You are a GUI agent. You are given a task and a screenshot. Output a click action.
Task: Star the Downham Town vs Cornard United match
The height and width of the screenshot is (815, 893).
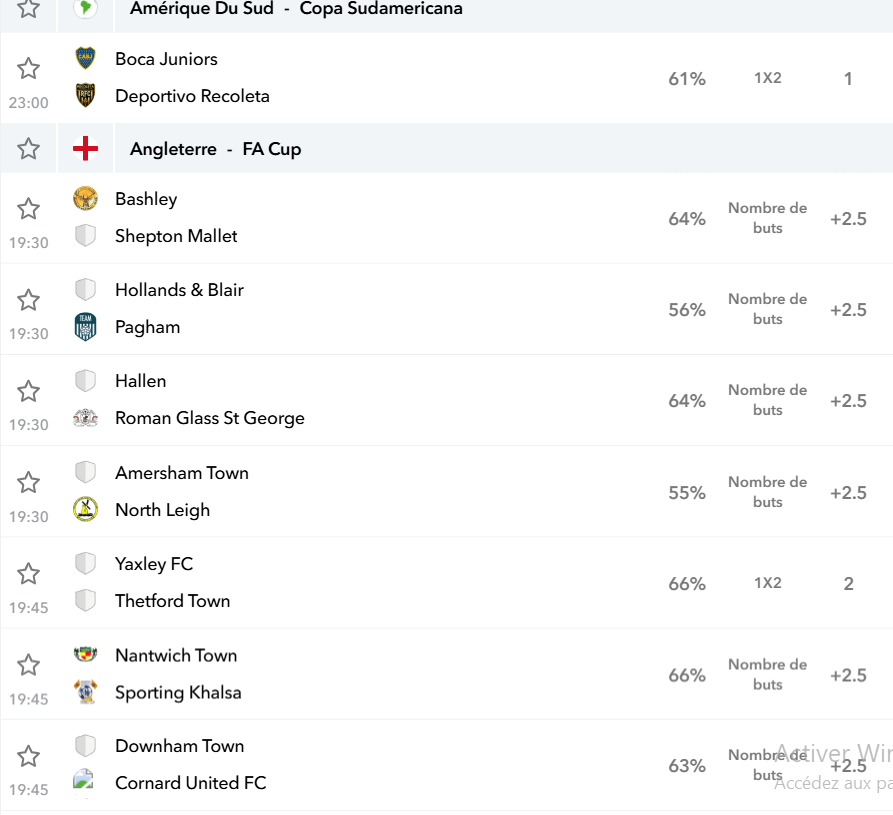coord(28,756)
